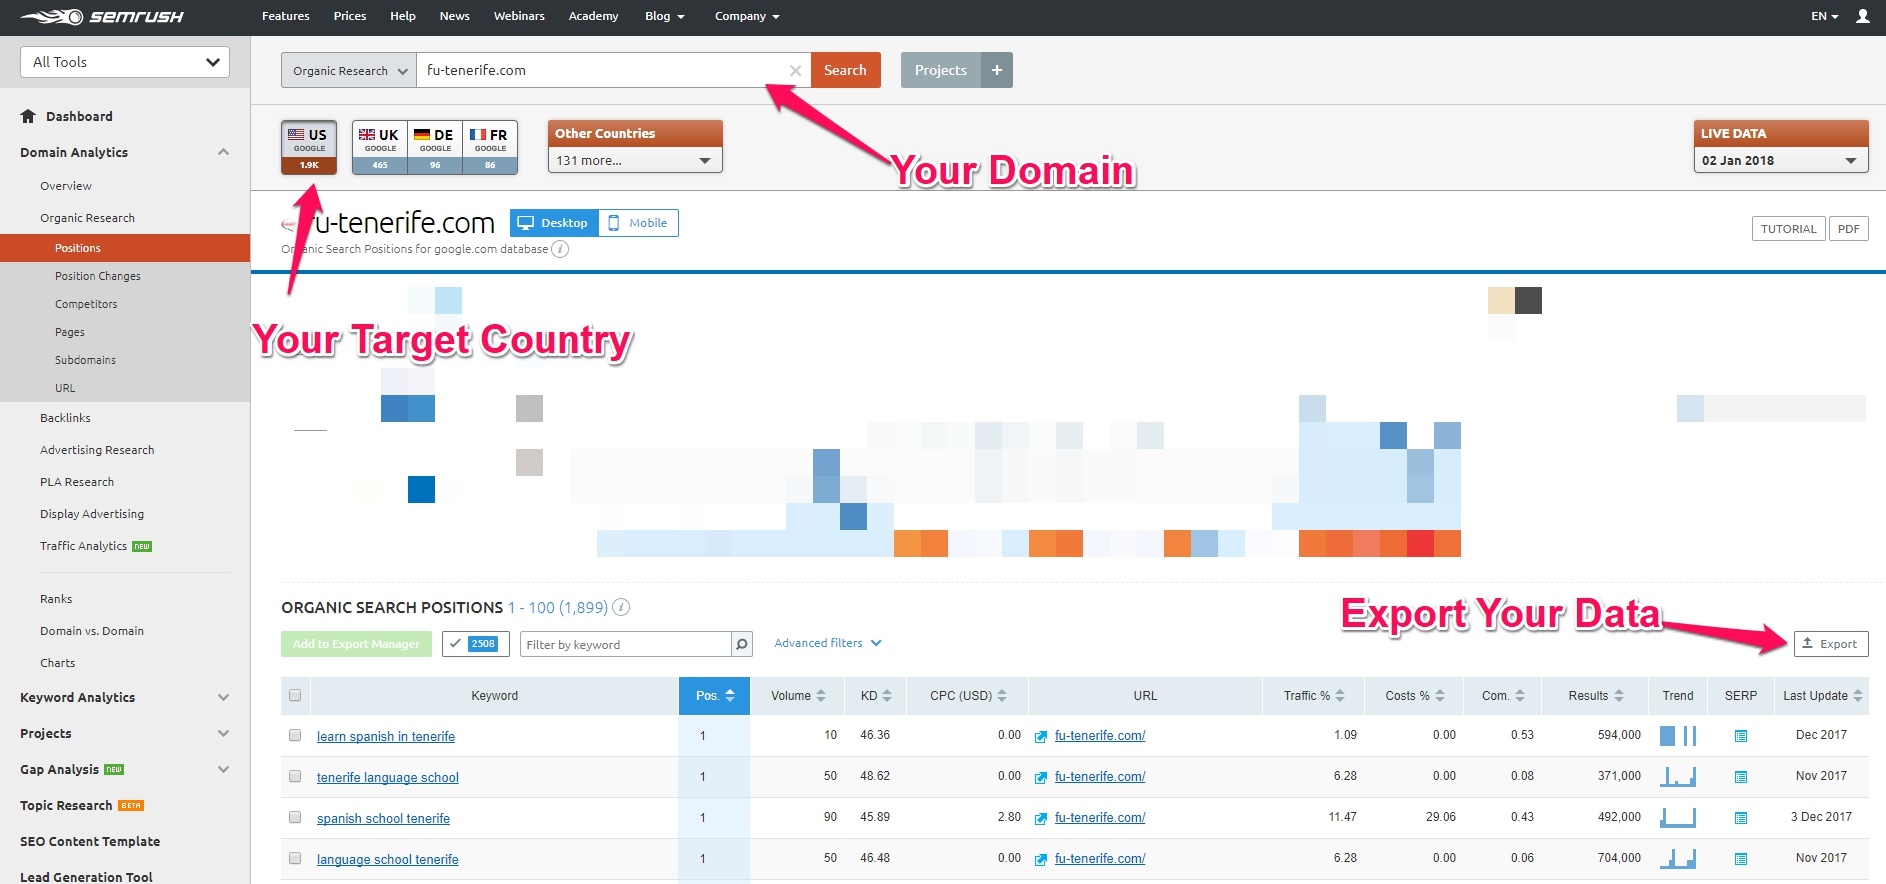Open the Live Data date dropdown
This screenshot has height=884, width=1886.
1780,160
